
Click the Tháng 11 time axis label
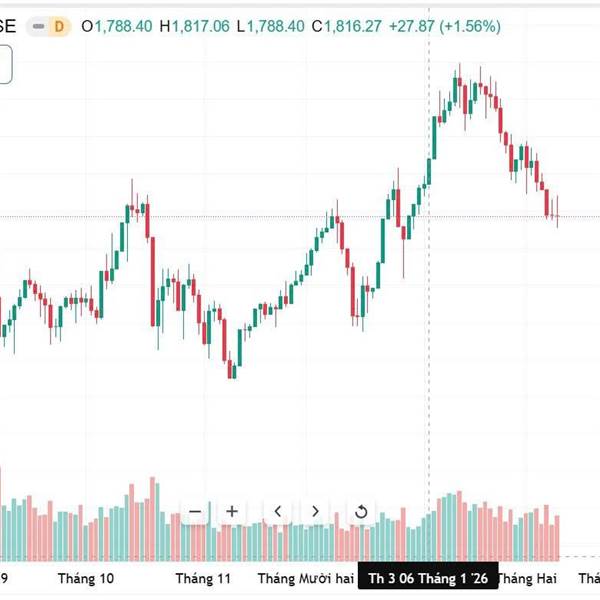[203, 578]
